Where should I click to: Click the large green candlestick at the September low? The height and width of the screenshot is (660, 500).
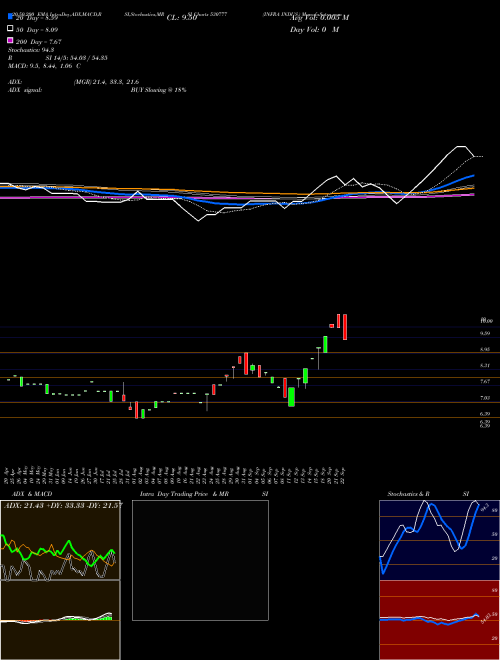coord(291,397)
